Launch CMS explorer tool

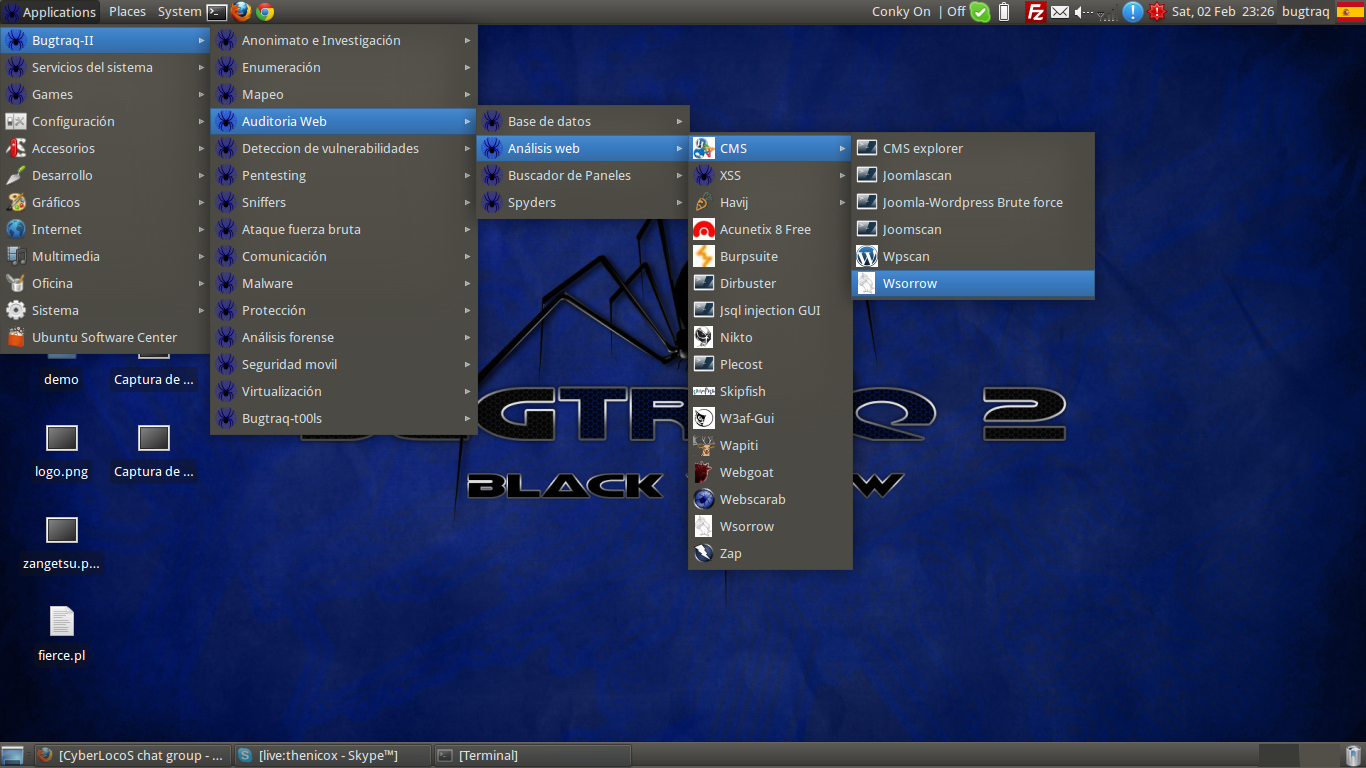[x=973, y=148]
